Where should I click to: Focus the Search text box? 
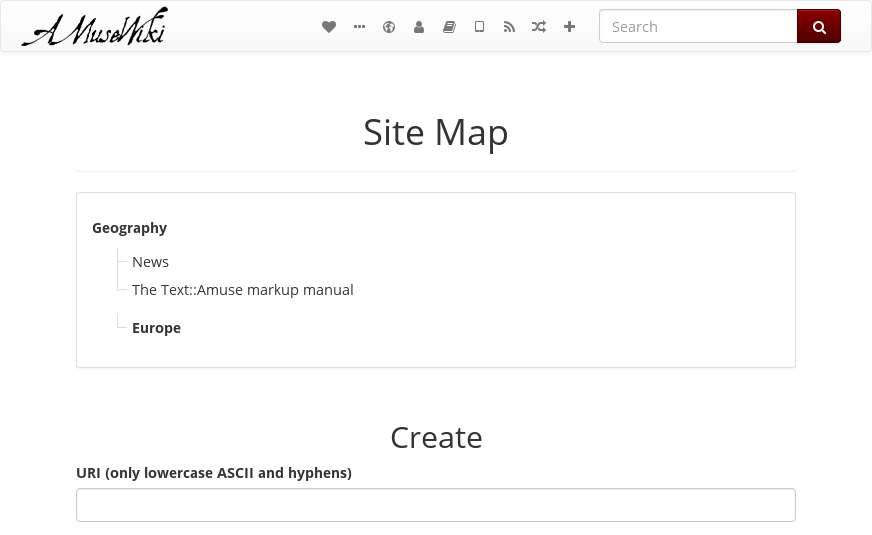[x=698, y=26]
